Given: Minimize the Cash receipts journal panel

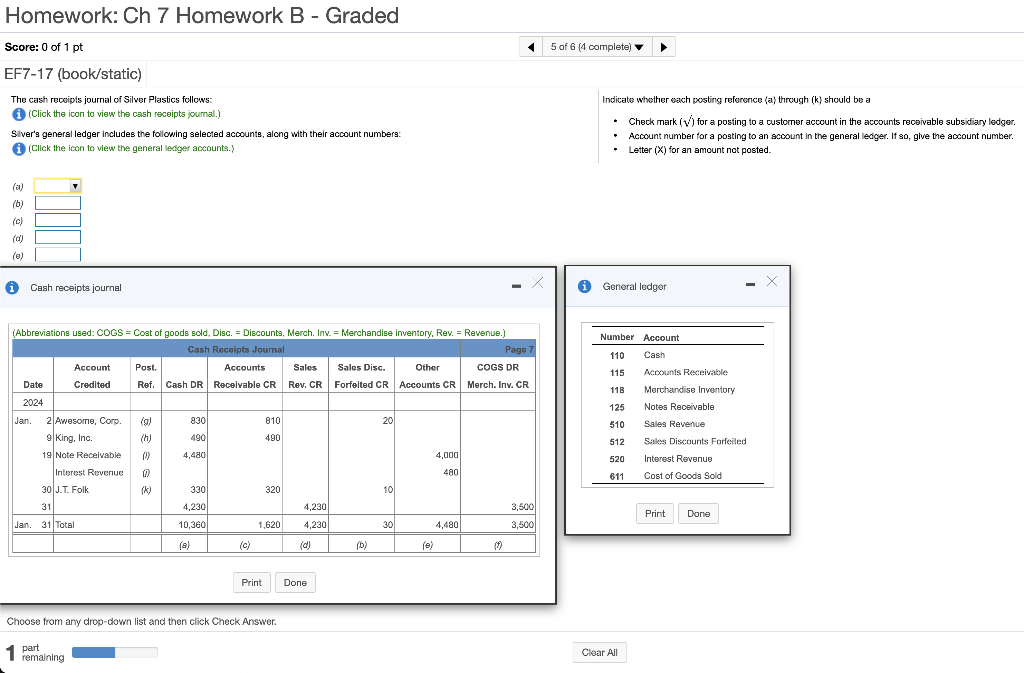Looking at the screenshot, I should click(x=516, y=284).
